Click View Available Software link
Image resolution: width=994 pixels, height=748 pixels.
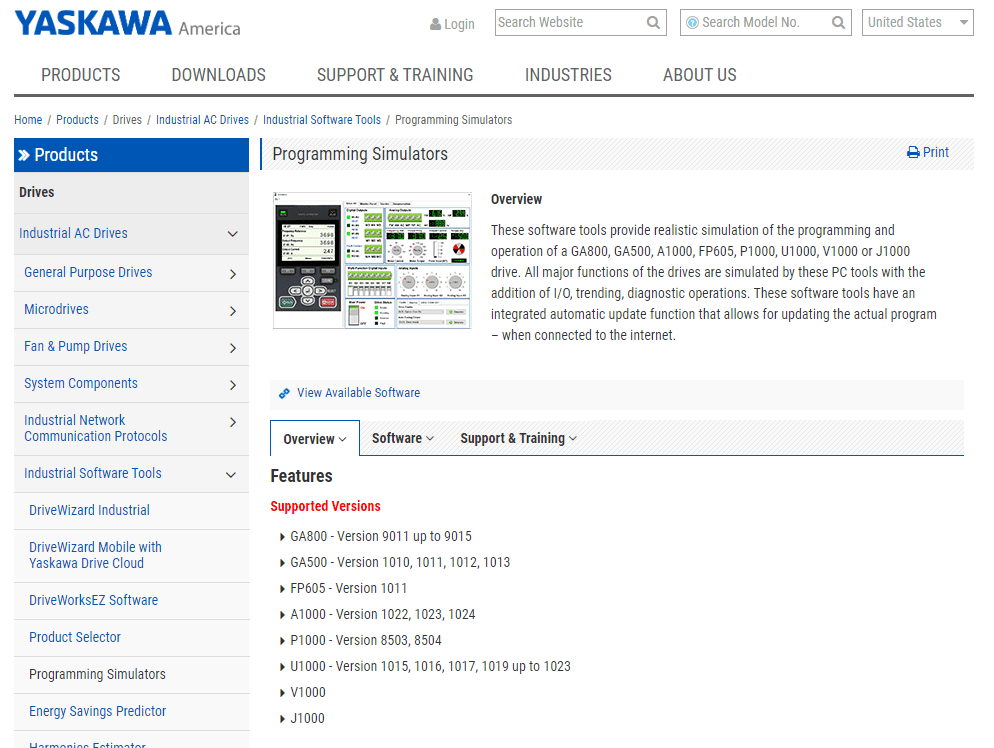(x=358, y=392)
